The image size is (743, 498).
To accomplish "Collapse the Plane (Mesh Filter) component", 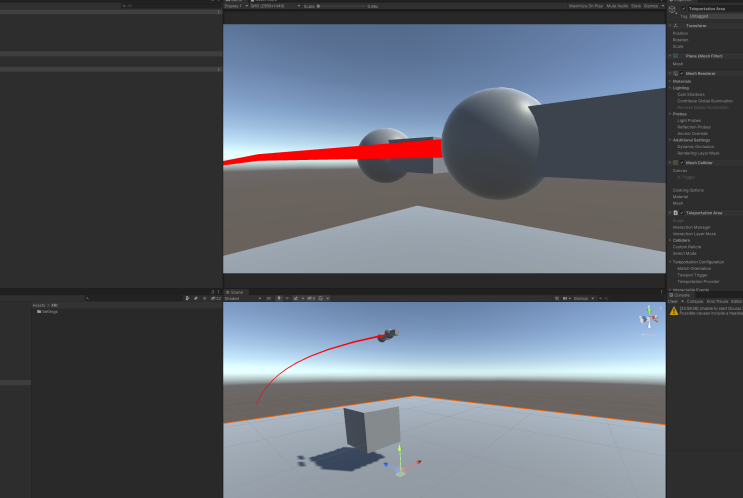I will [x=670, y=56].
